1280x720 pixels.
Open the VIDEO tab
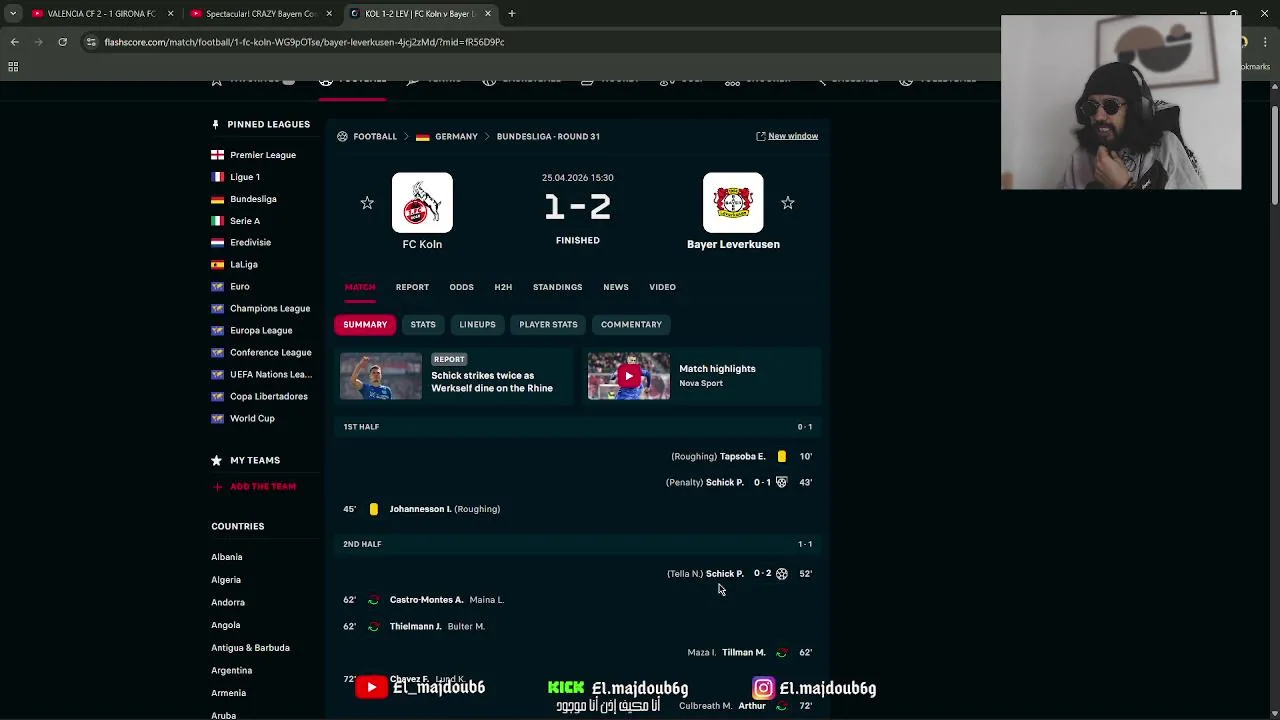pyautogui.click(x=662, y=287)
